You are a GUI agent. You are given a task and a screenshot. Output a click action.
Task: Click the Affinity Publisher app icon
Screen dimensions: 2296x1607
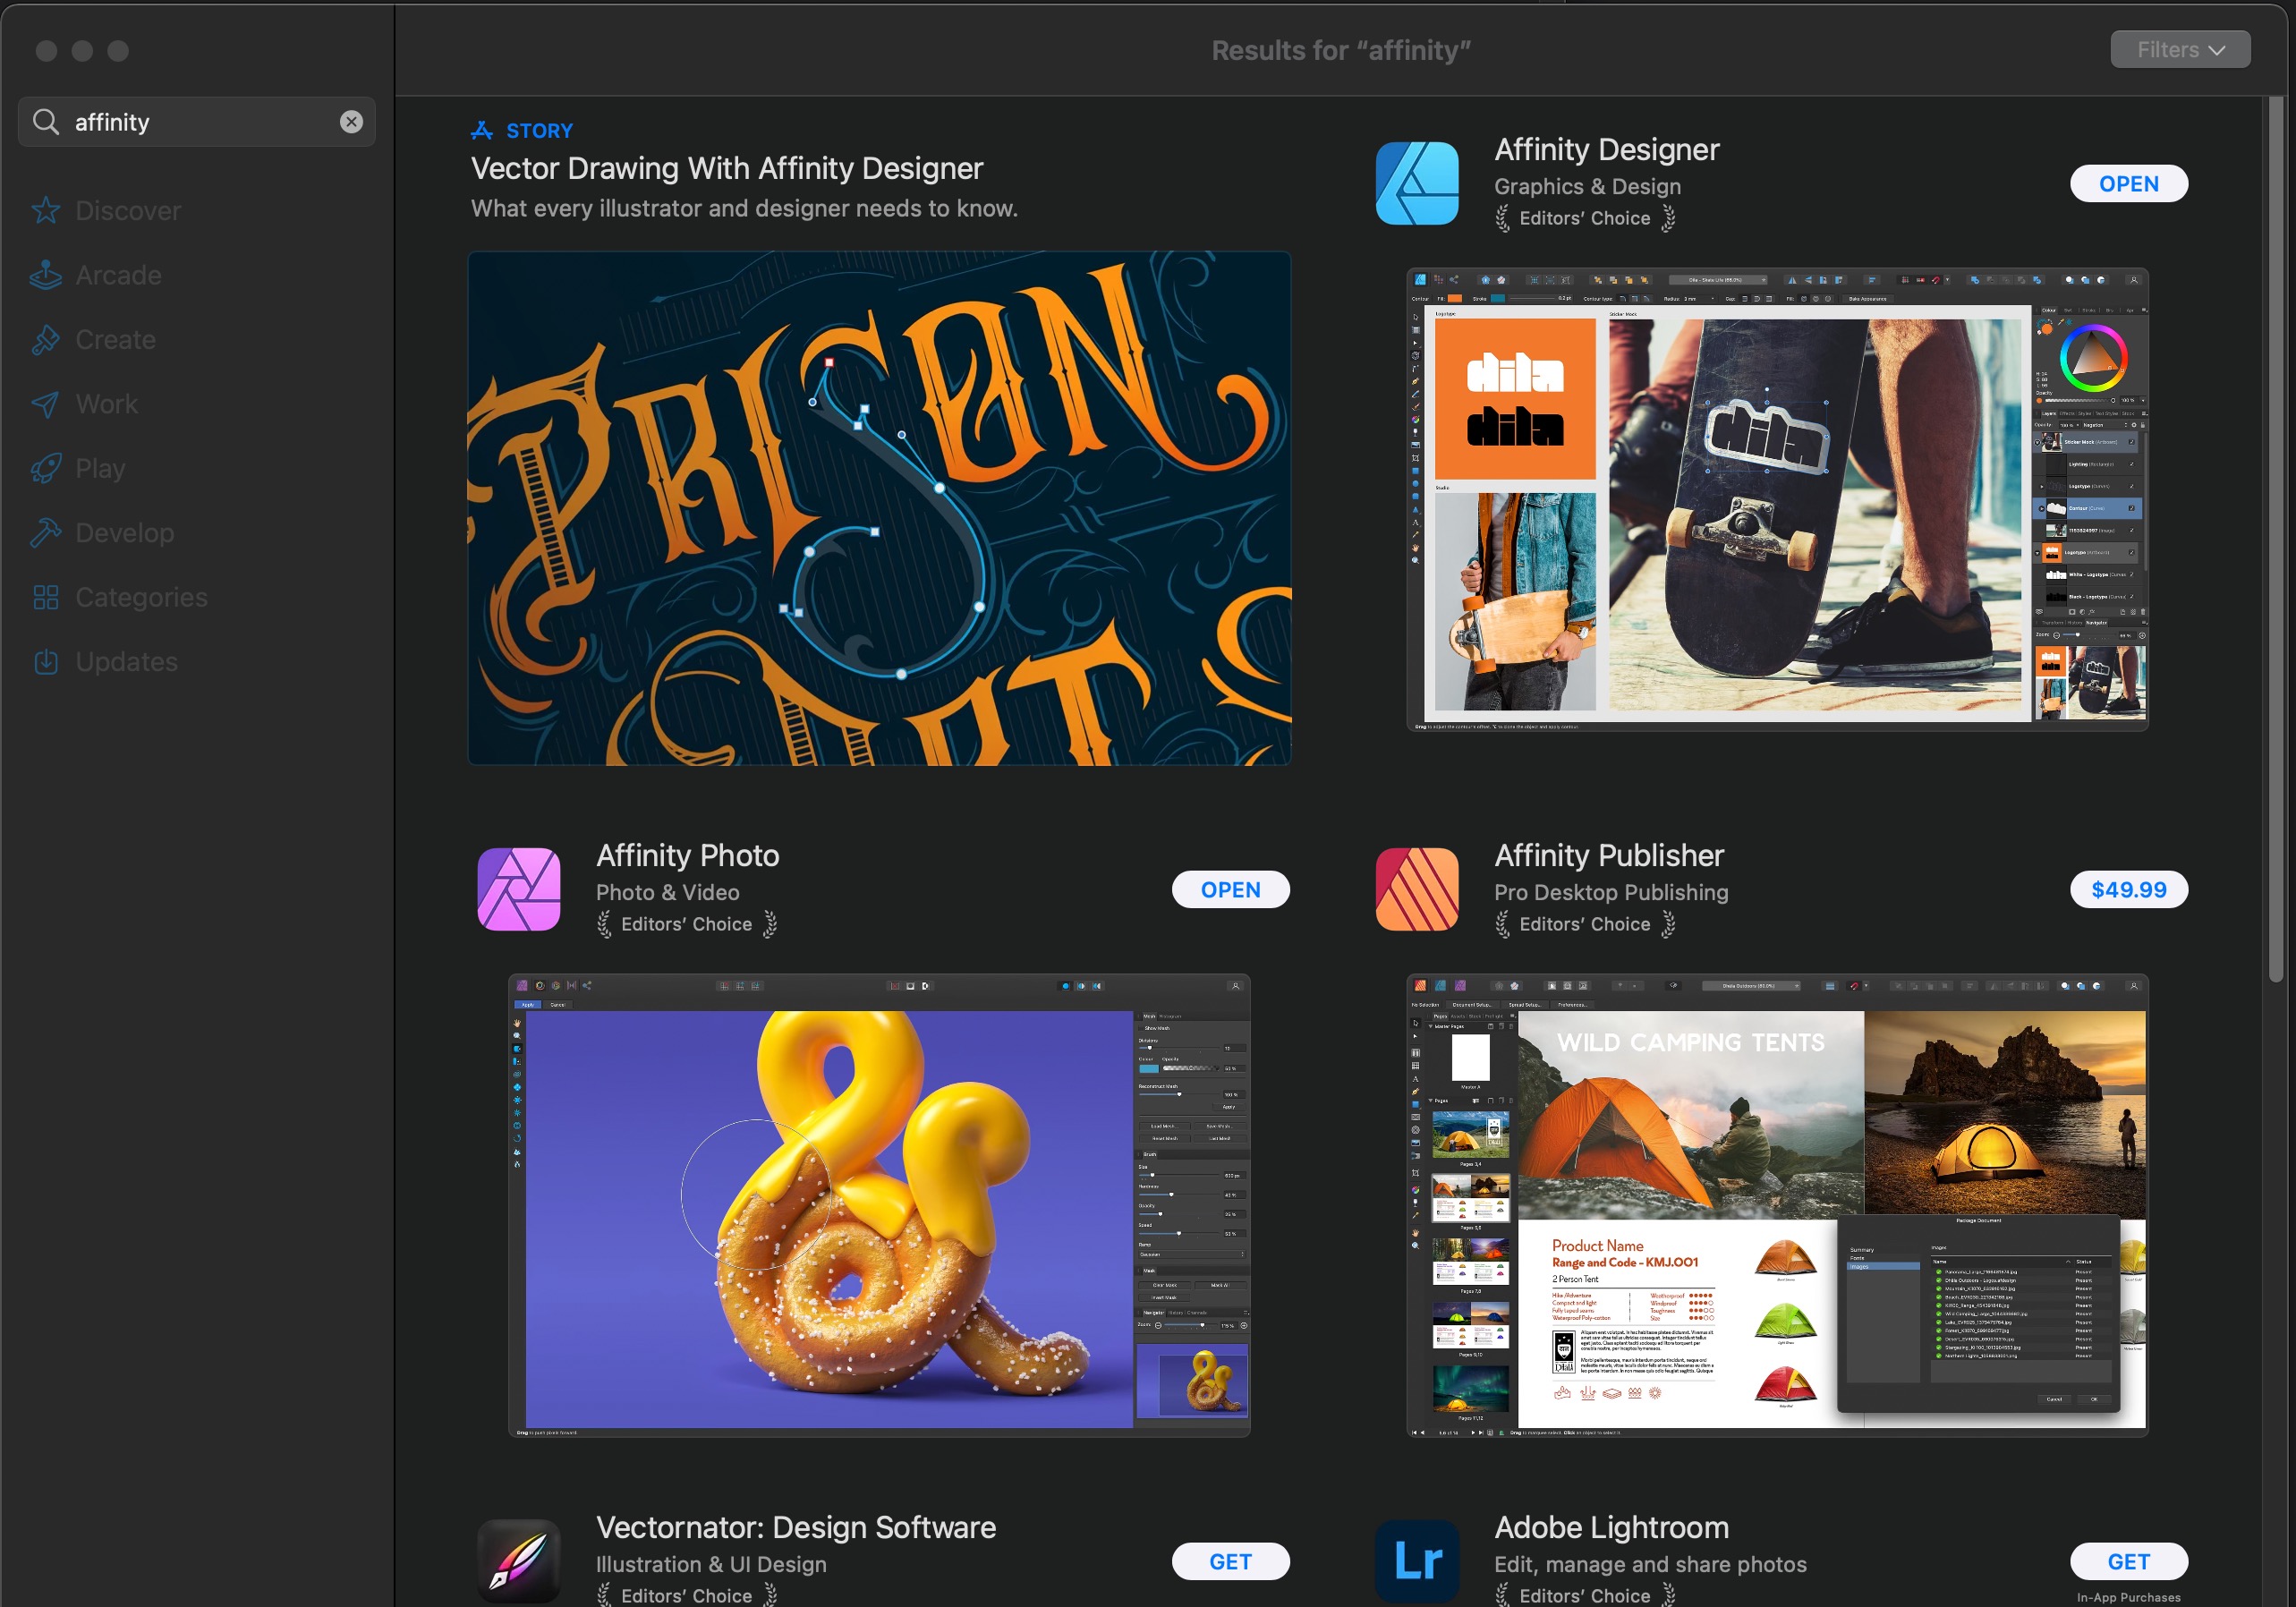[1416, 889]
